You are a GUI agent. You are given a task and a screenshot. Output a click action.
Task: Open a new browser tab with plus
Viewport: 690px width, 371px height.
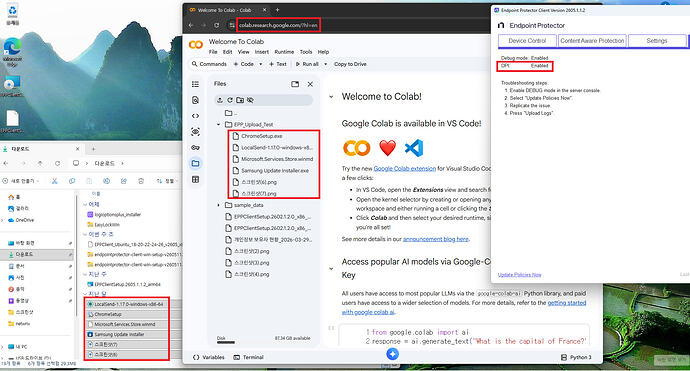[x=277, y=10]
